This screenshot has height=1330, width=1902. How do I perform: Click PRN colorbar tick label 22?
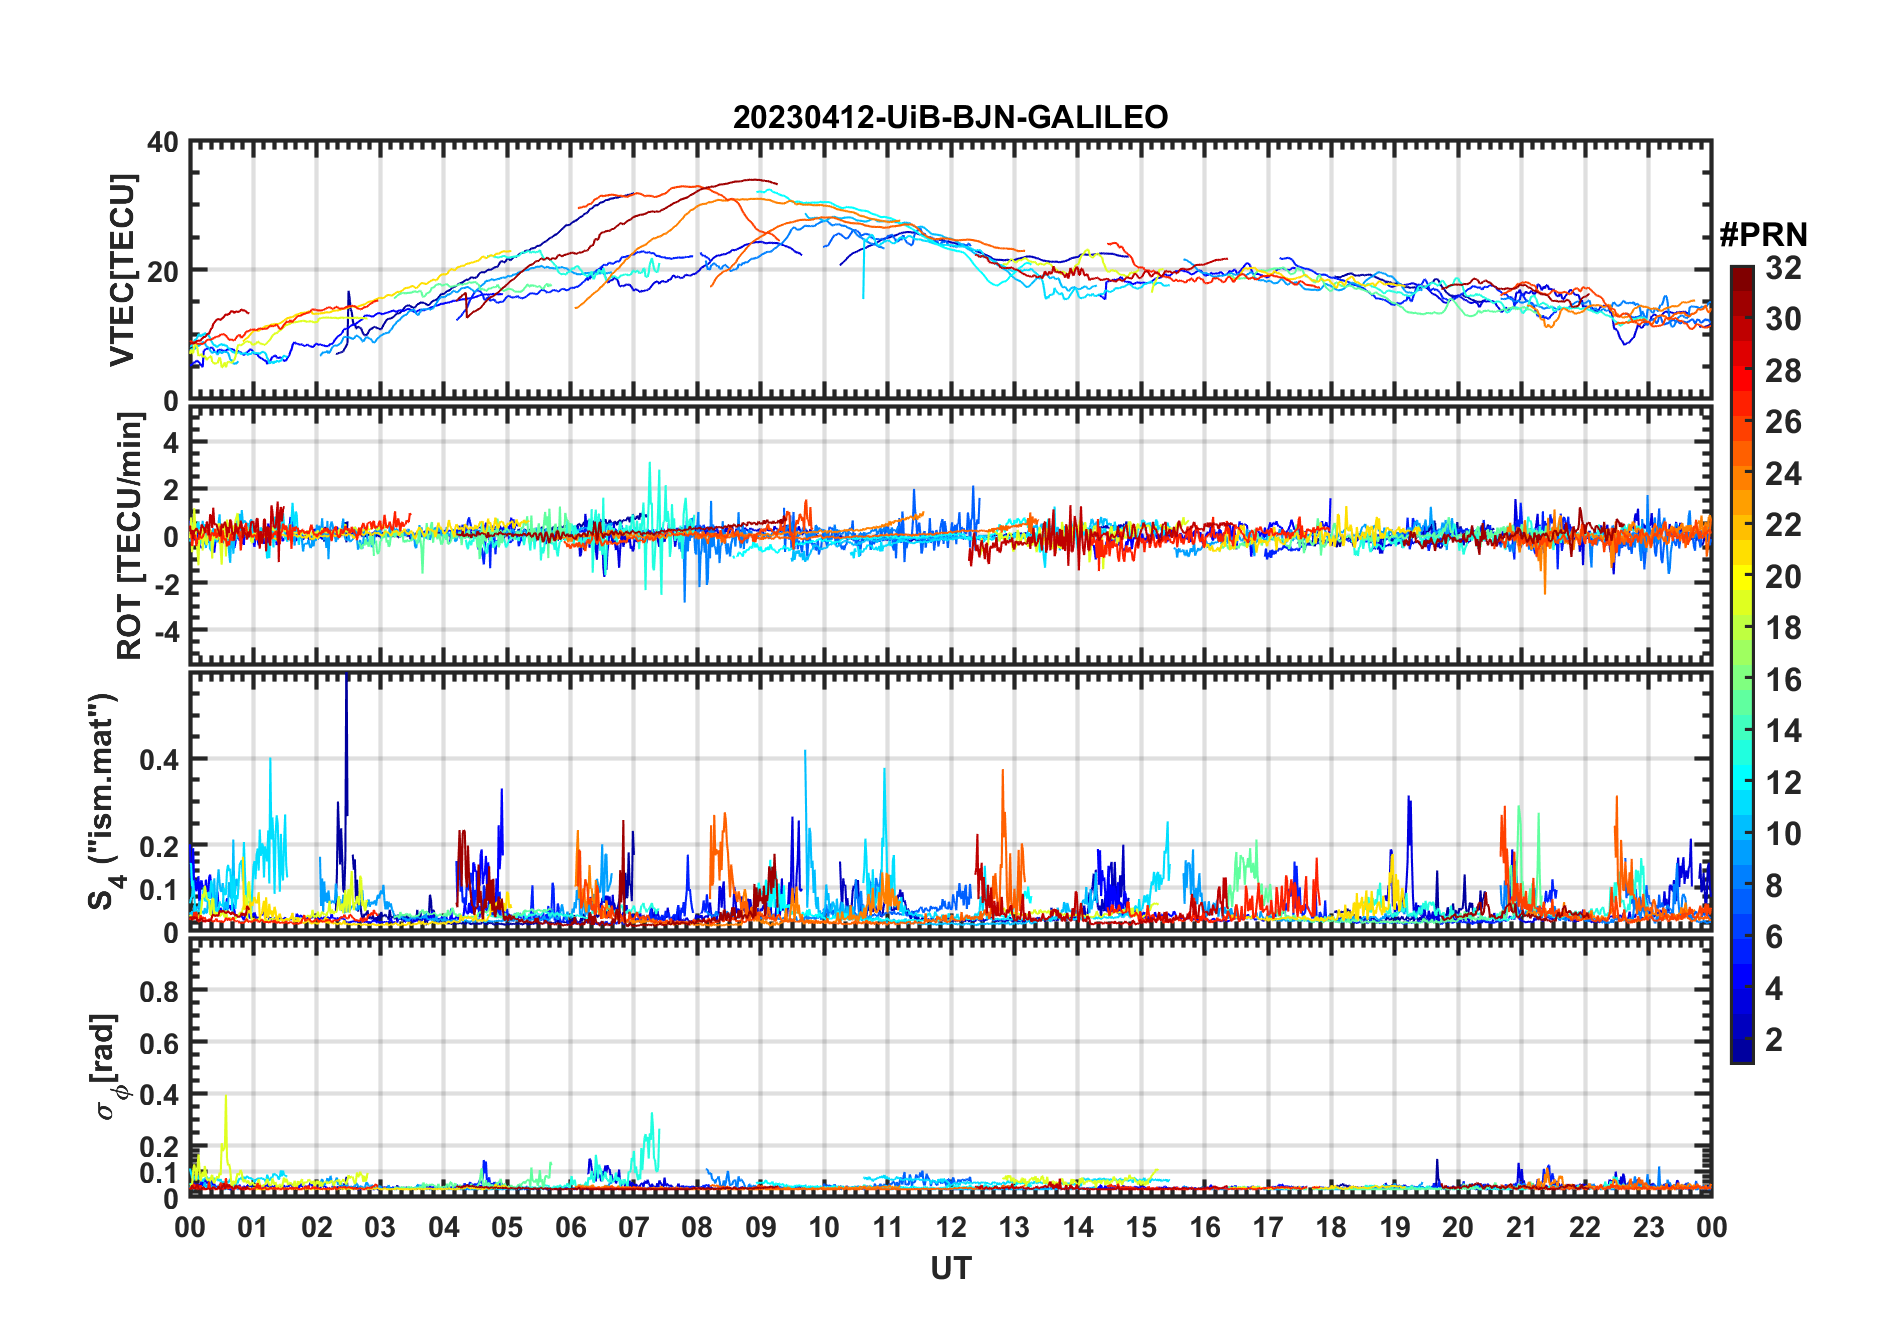(x=1783, y=525)
